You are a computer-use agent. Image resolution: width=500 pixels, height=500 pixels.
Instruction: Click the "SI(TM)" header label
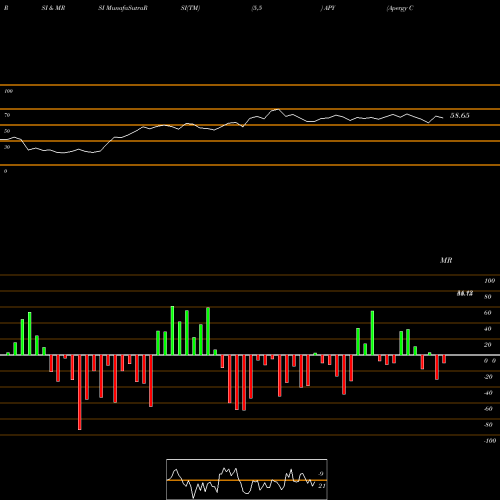click(190, 8)
